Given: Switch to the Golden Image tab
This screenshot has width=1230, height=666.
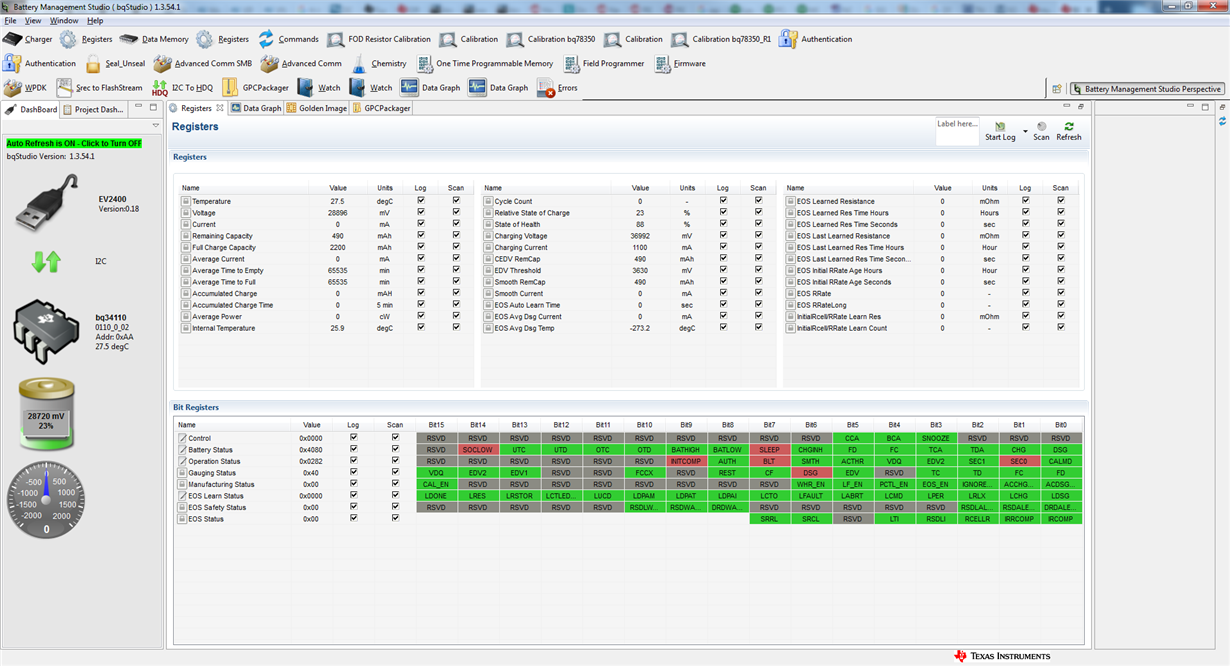Looking at the screenshot, I should (316, 108).
